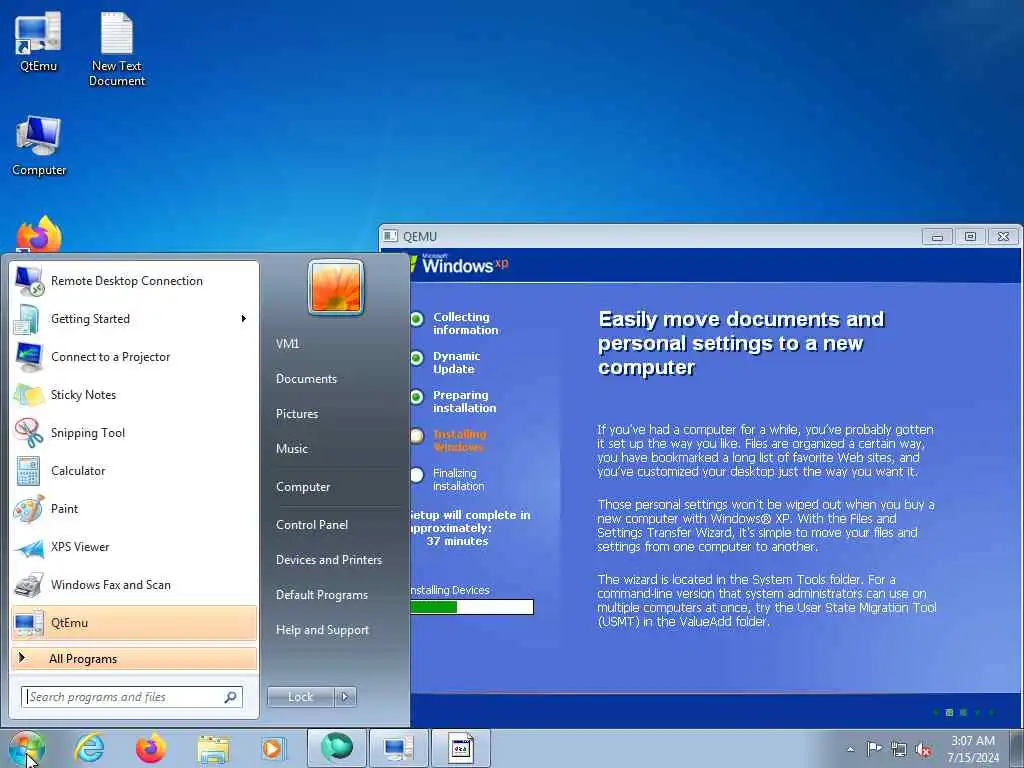Launch Windows Fax and Scan icon

[29, 585]
